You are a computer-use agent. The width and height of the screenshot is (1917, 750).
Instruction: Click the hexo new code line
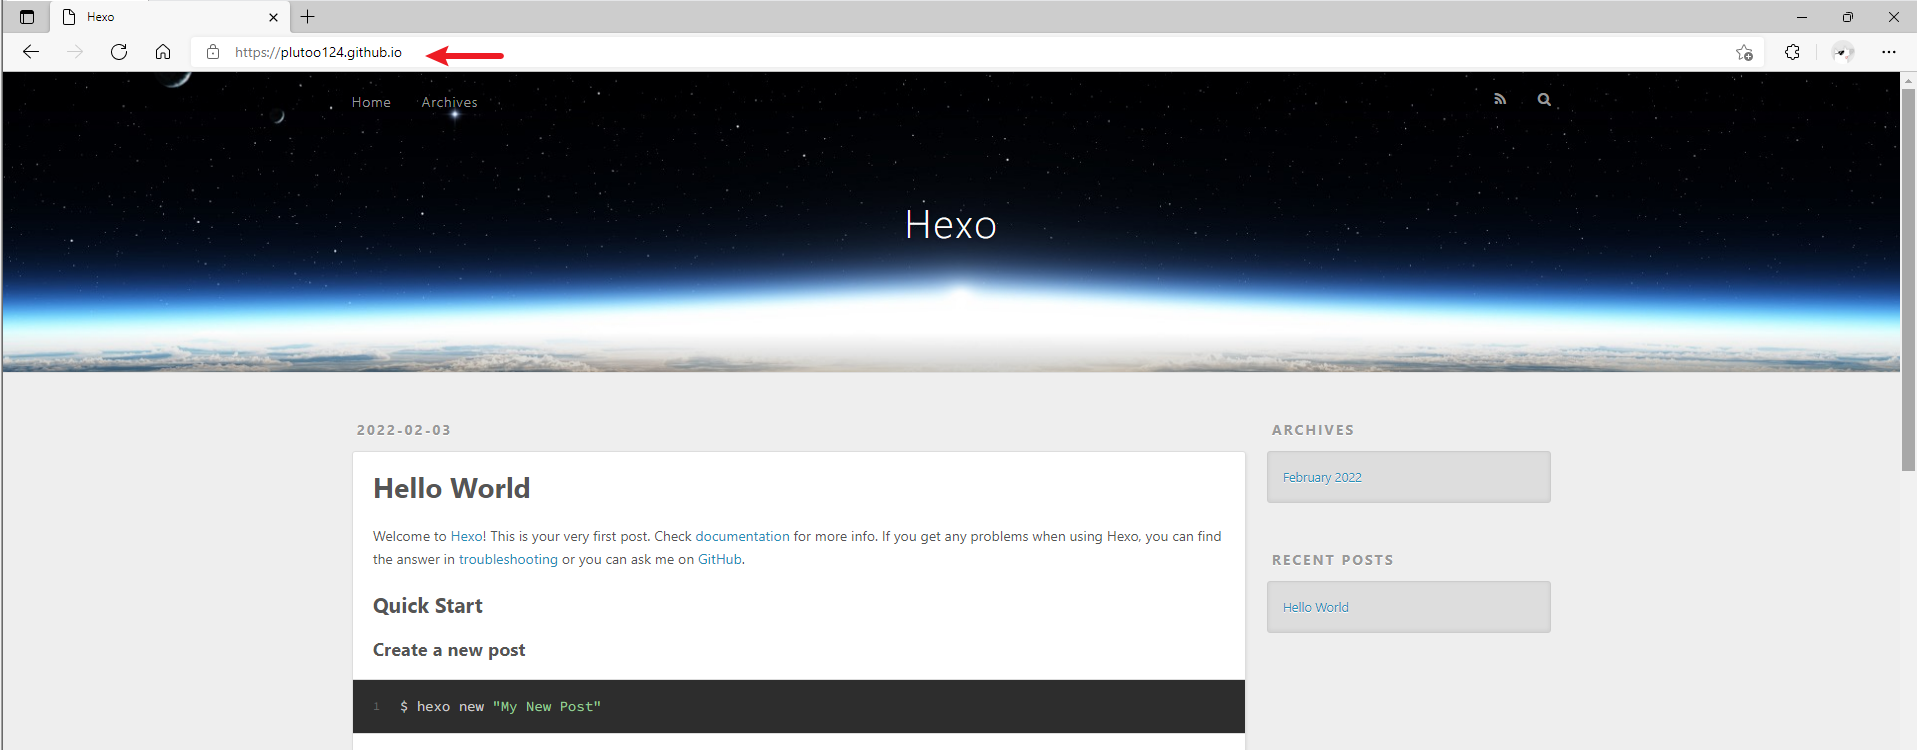500,707
